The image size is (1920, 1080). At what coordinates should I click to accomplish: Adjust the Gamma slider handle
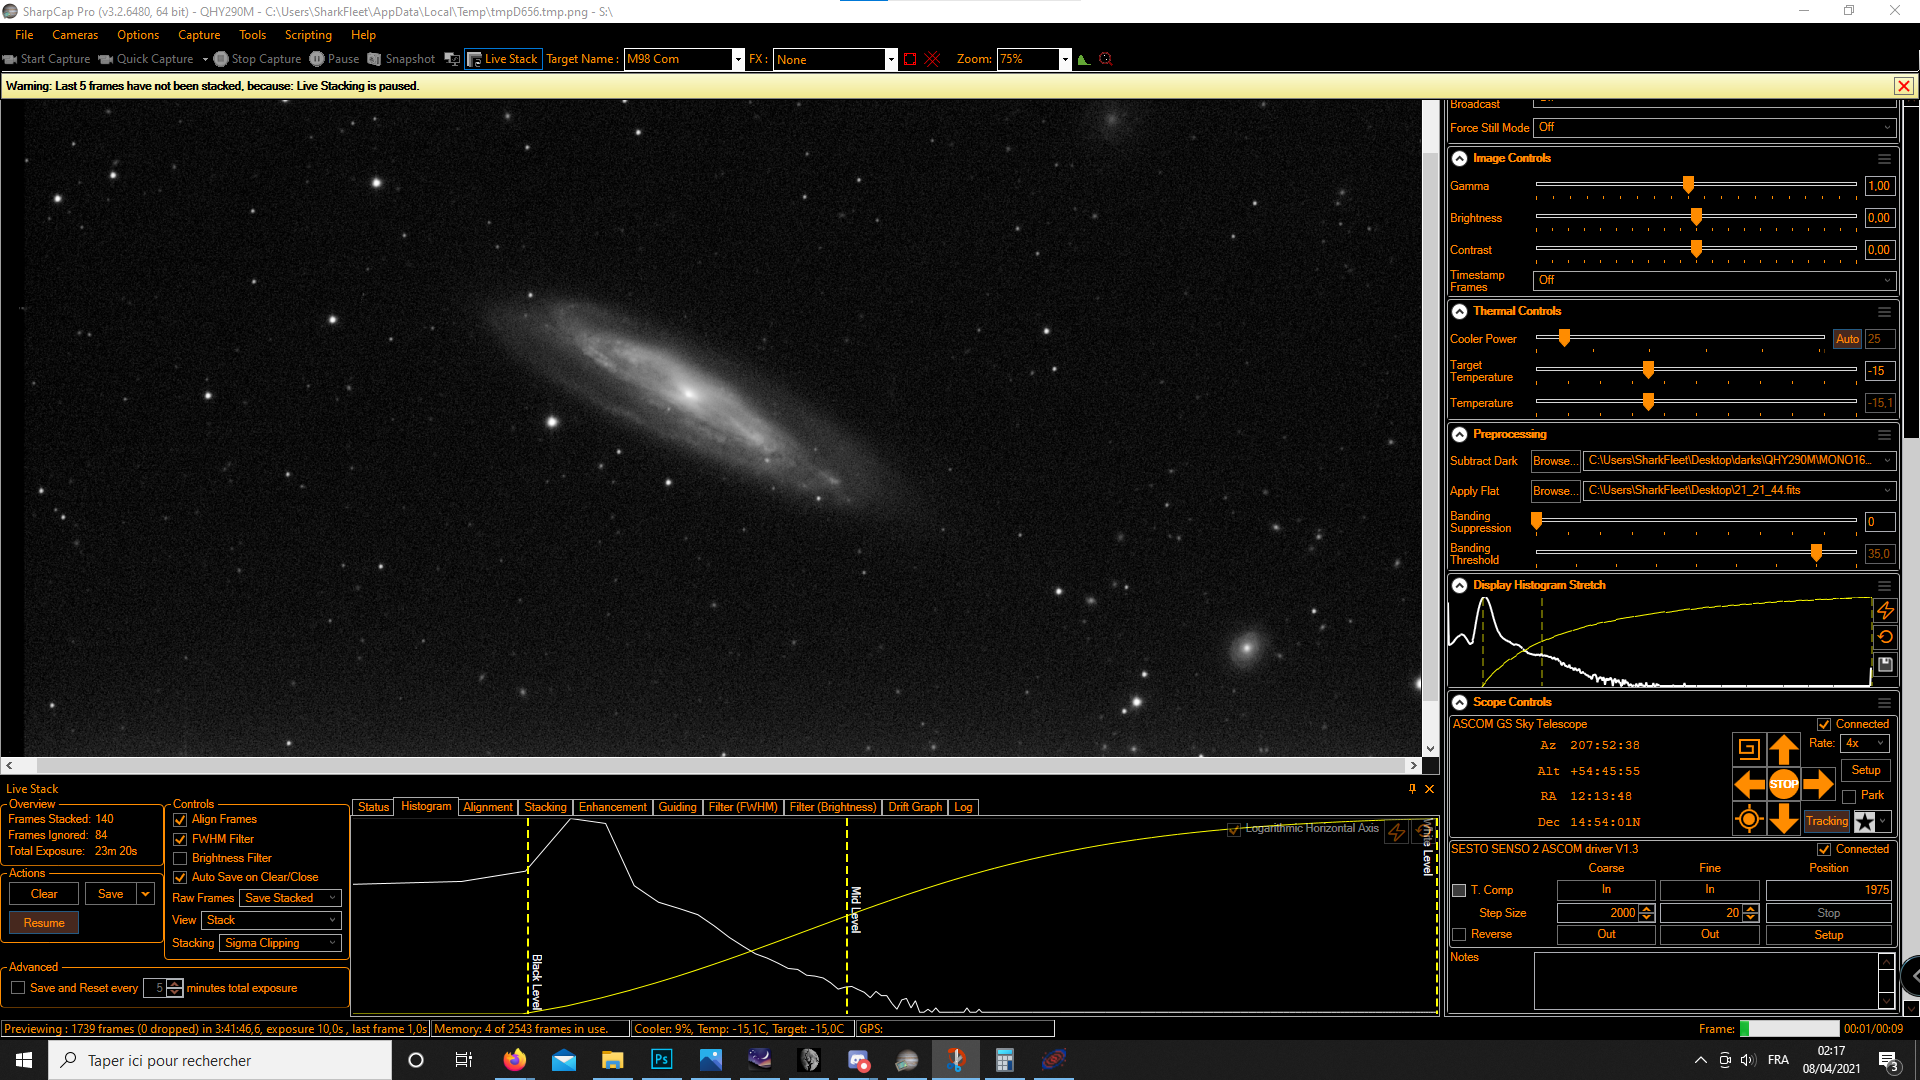[x=1688, y=185]
